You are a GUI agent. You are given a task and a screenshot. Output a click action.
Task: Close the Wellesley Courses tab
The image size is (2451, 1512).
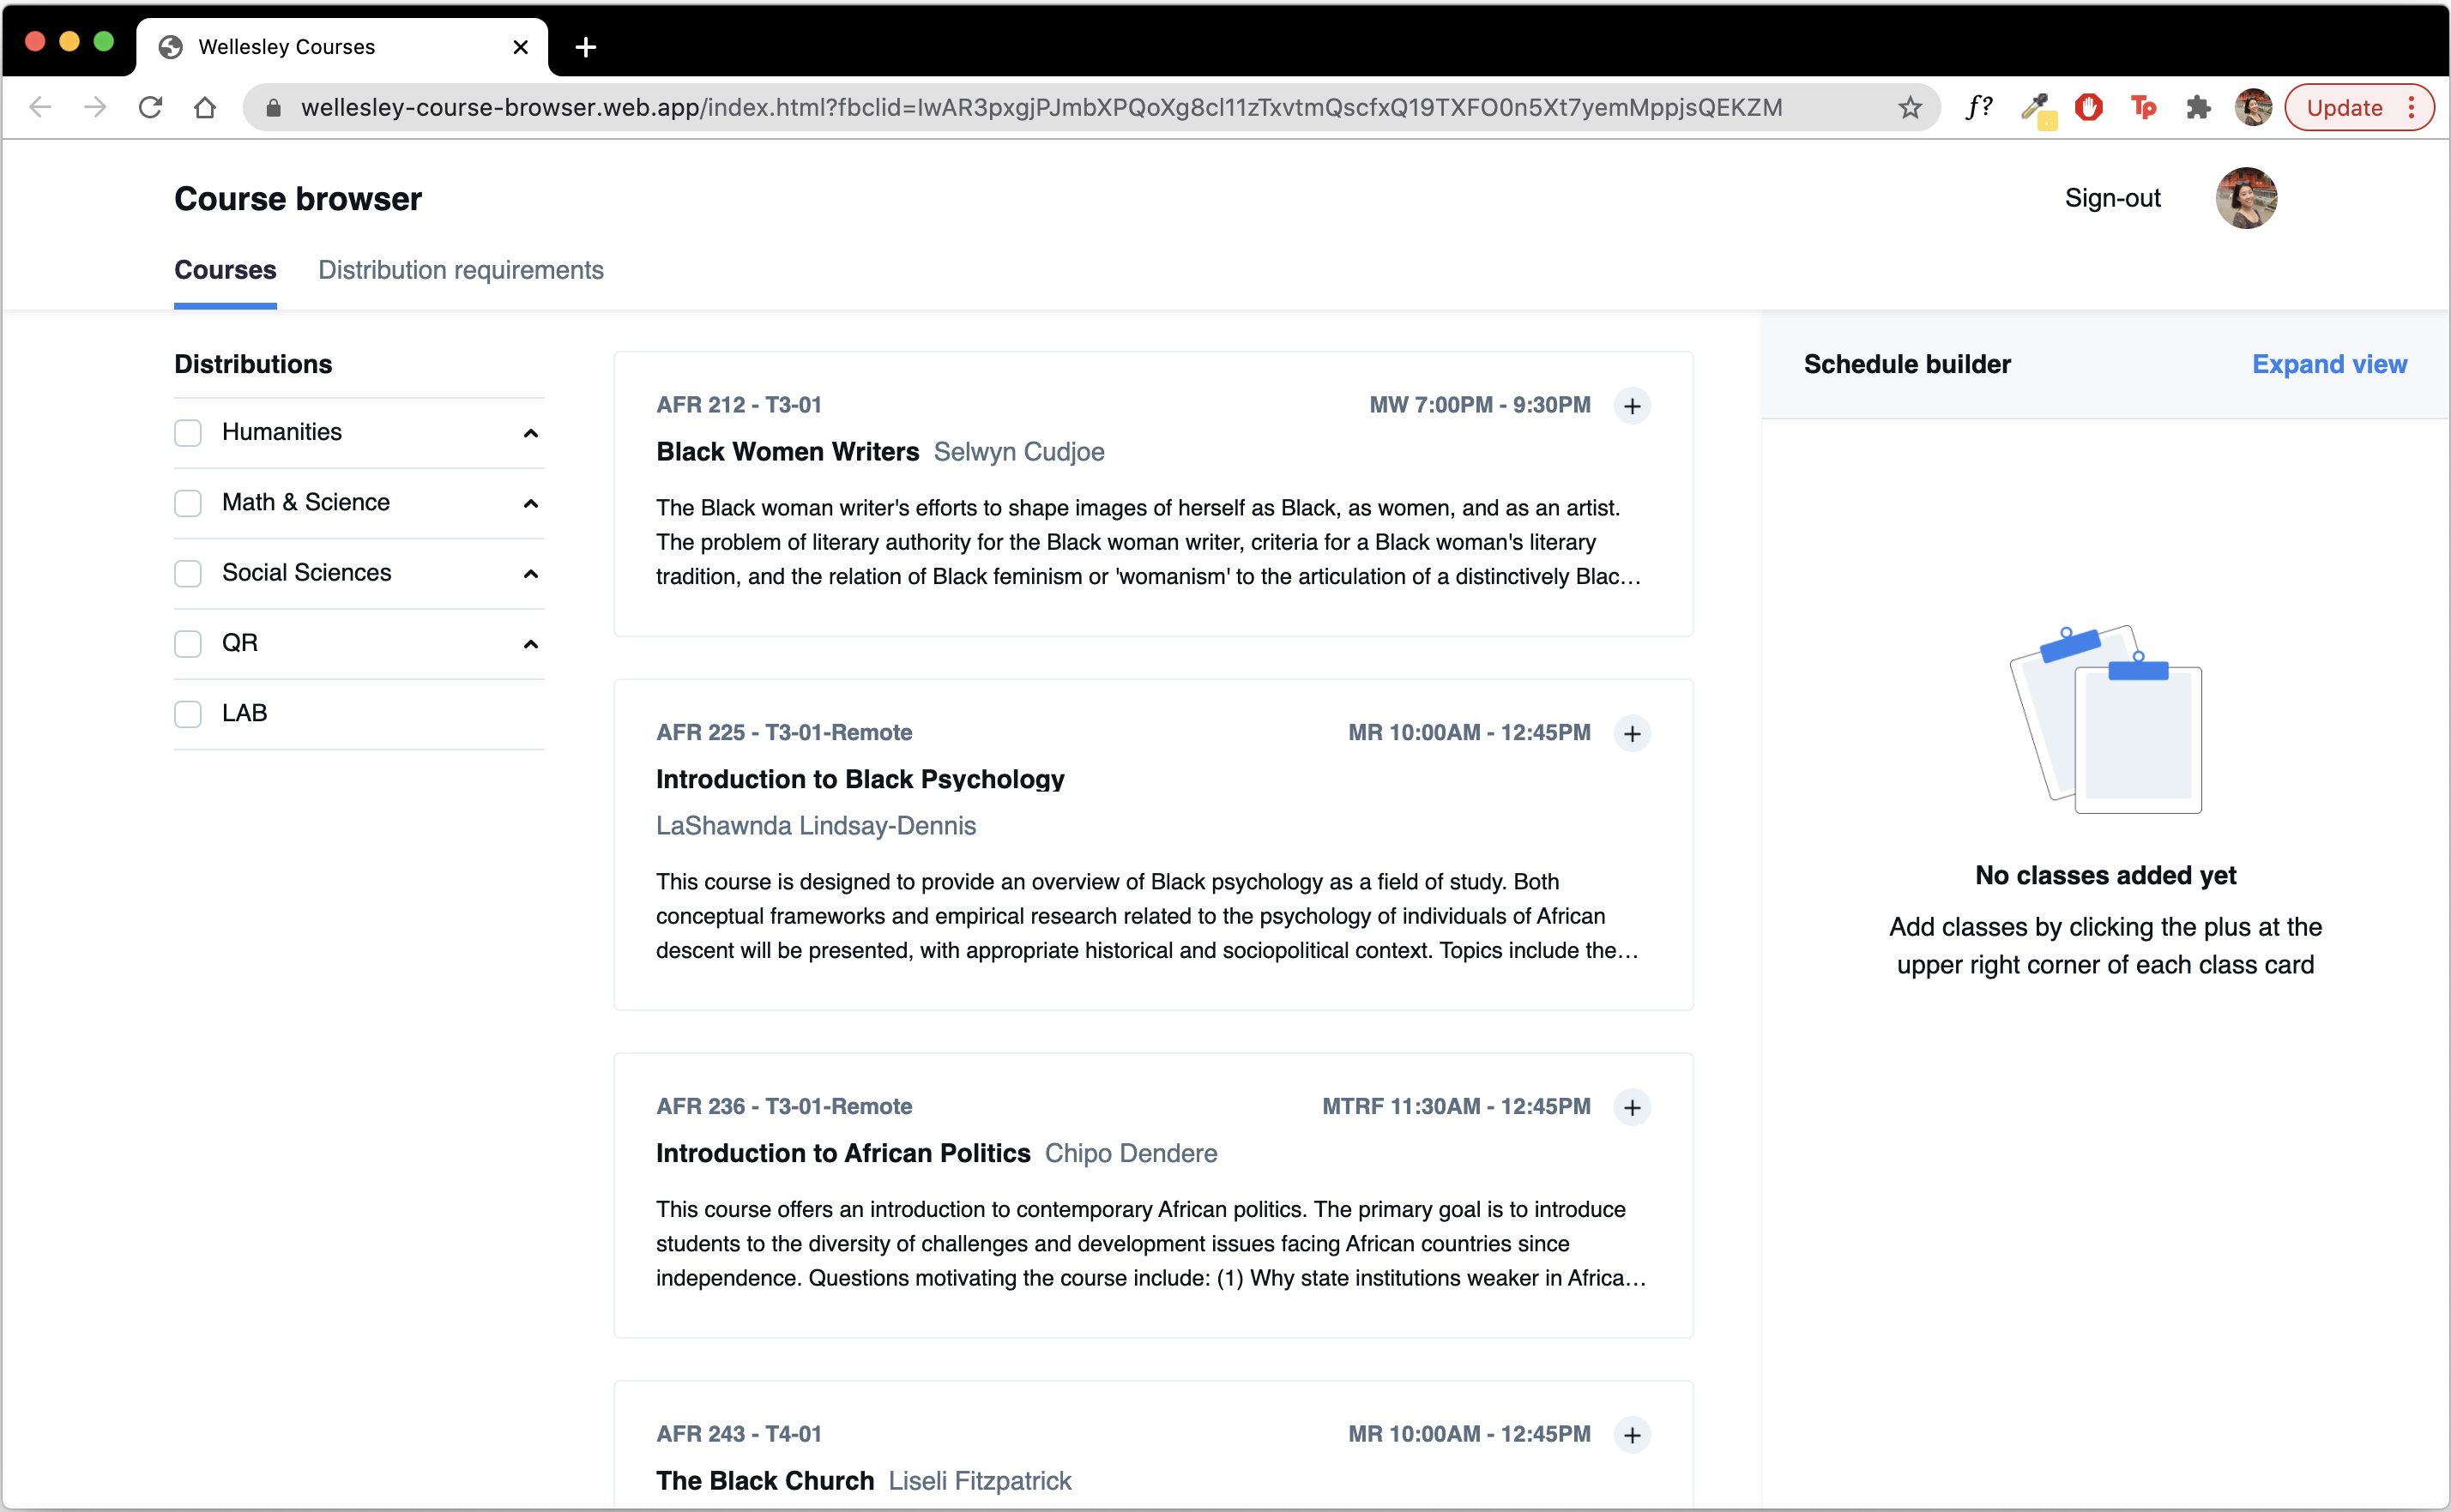coord(520,47)
